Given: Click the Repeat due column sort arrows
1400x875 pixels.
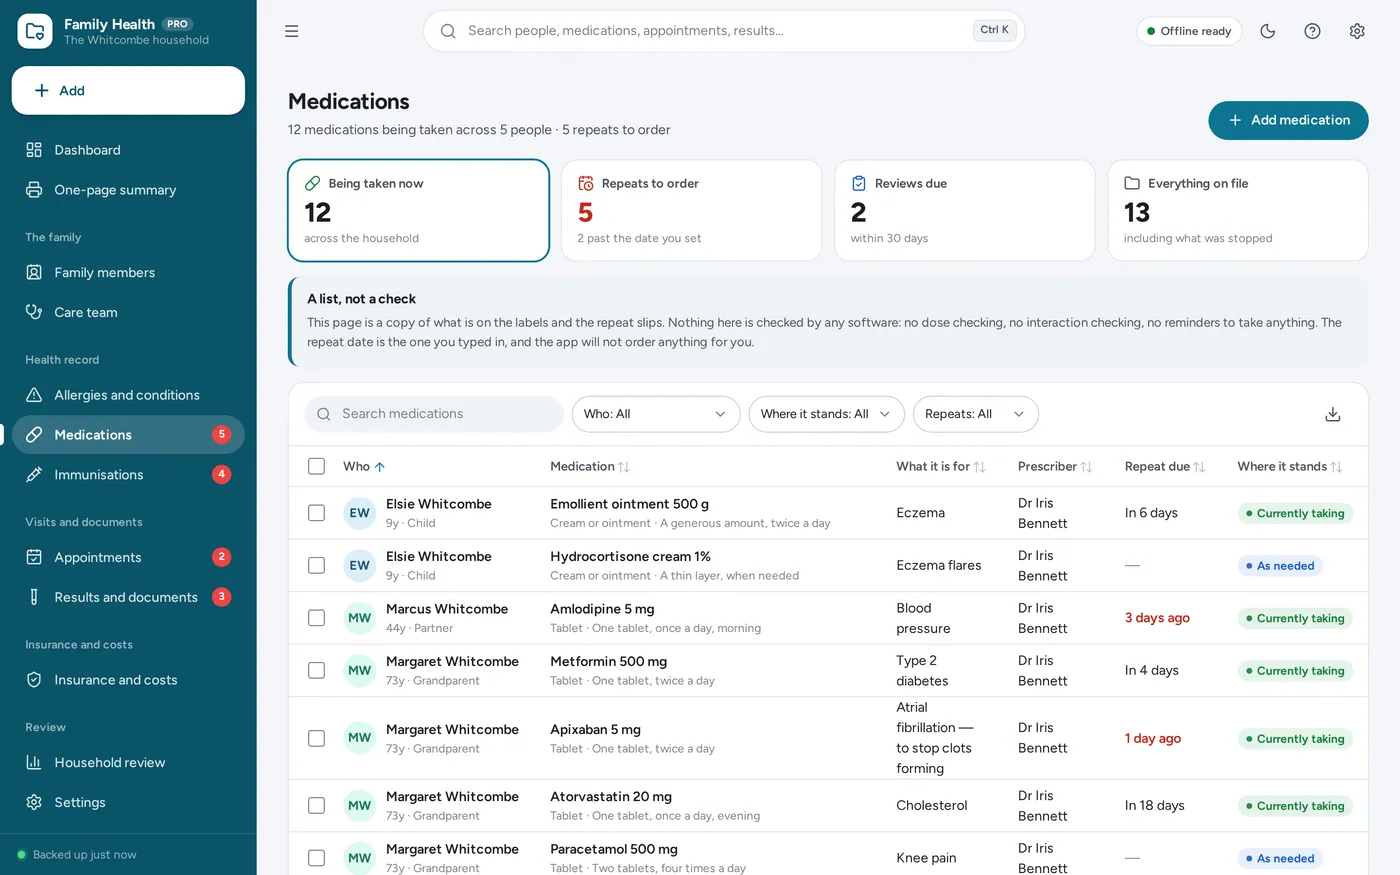Looking at the screenshot, I should point(1199,467).
